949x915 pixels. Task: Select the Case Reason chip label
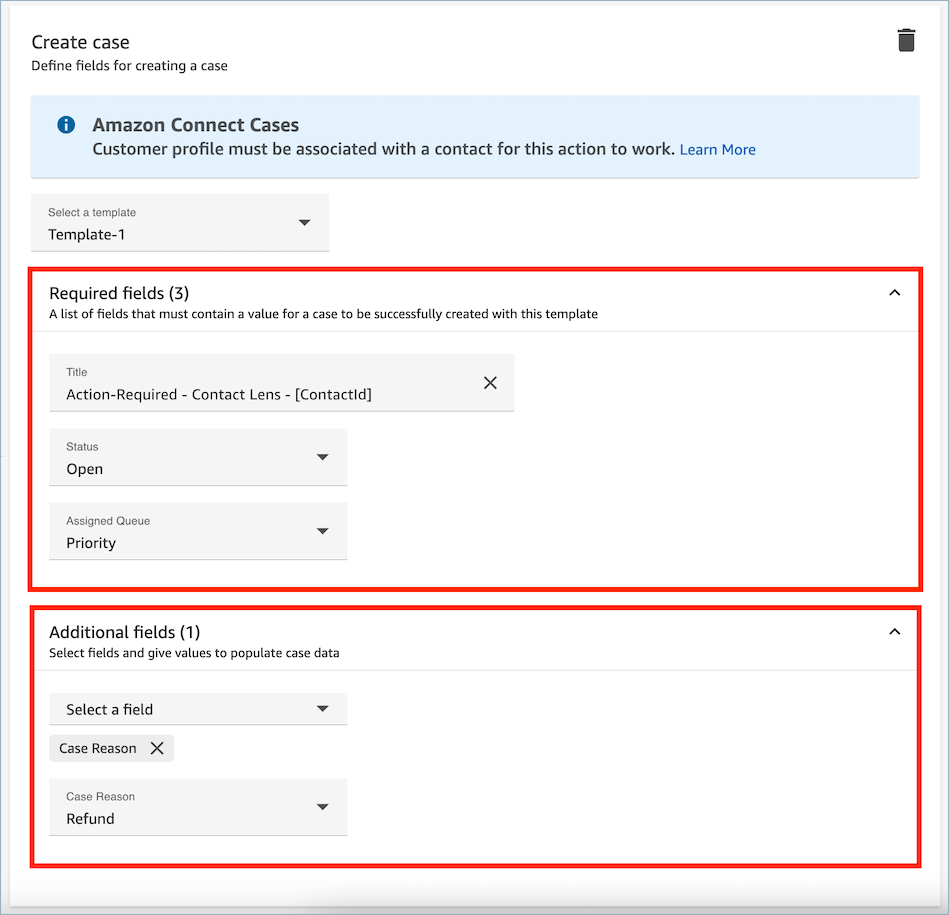click(98, 748)
